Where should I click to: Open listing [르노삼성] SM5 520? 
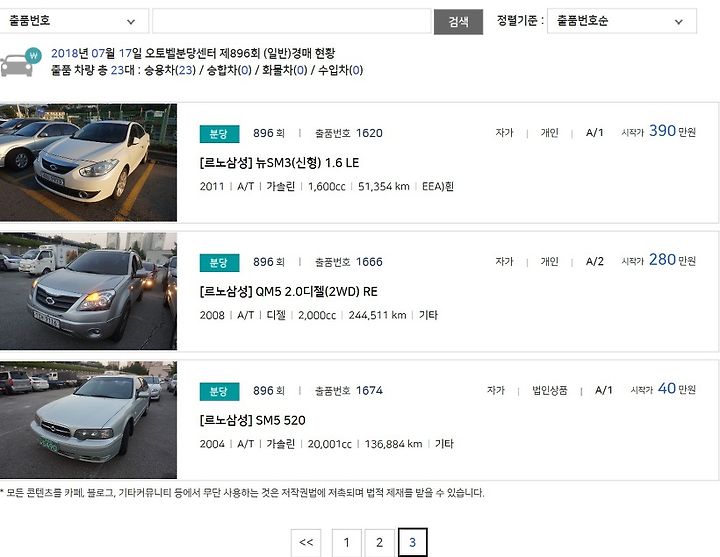252,420
